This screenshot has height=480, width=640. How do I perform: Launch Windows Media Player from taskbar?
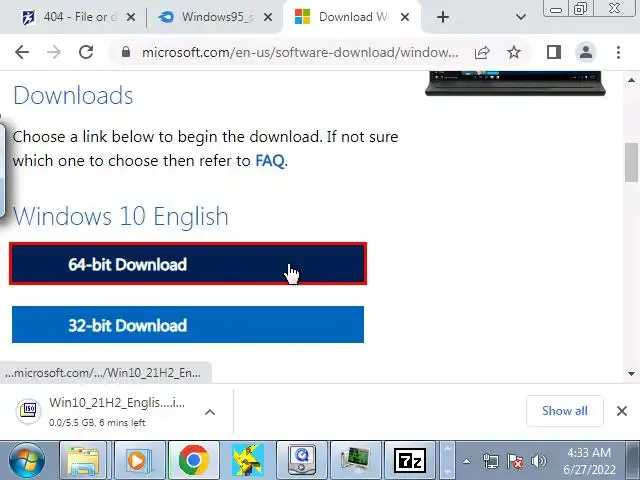point(140,460)
